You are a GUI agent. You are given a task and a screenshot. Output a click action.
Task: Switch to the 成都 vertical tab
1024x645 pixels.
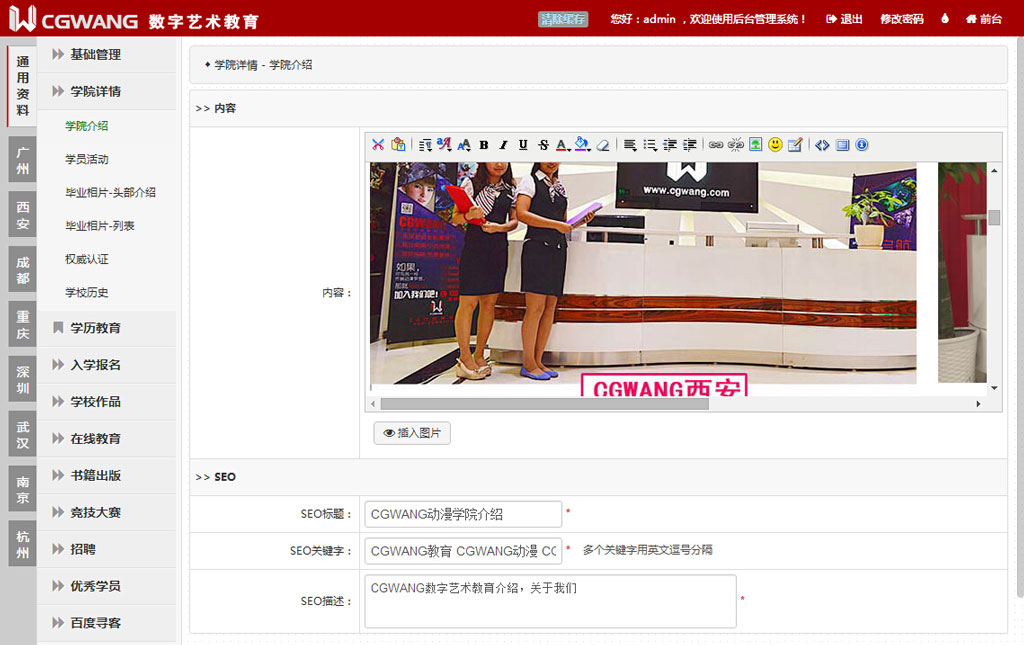point(22,270)
